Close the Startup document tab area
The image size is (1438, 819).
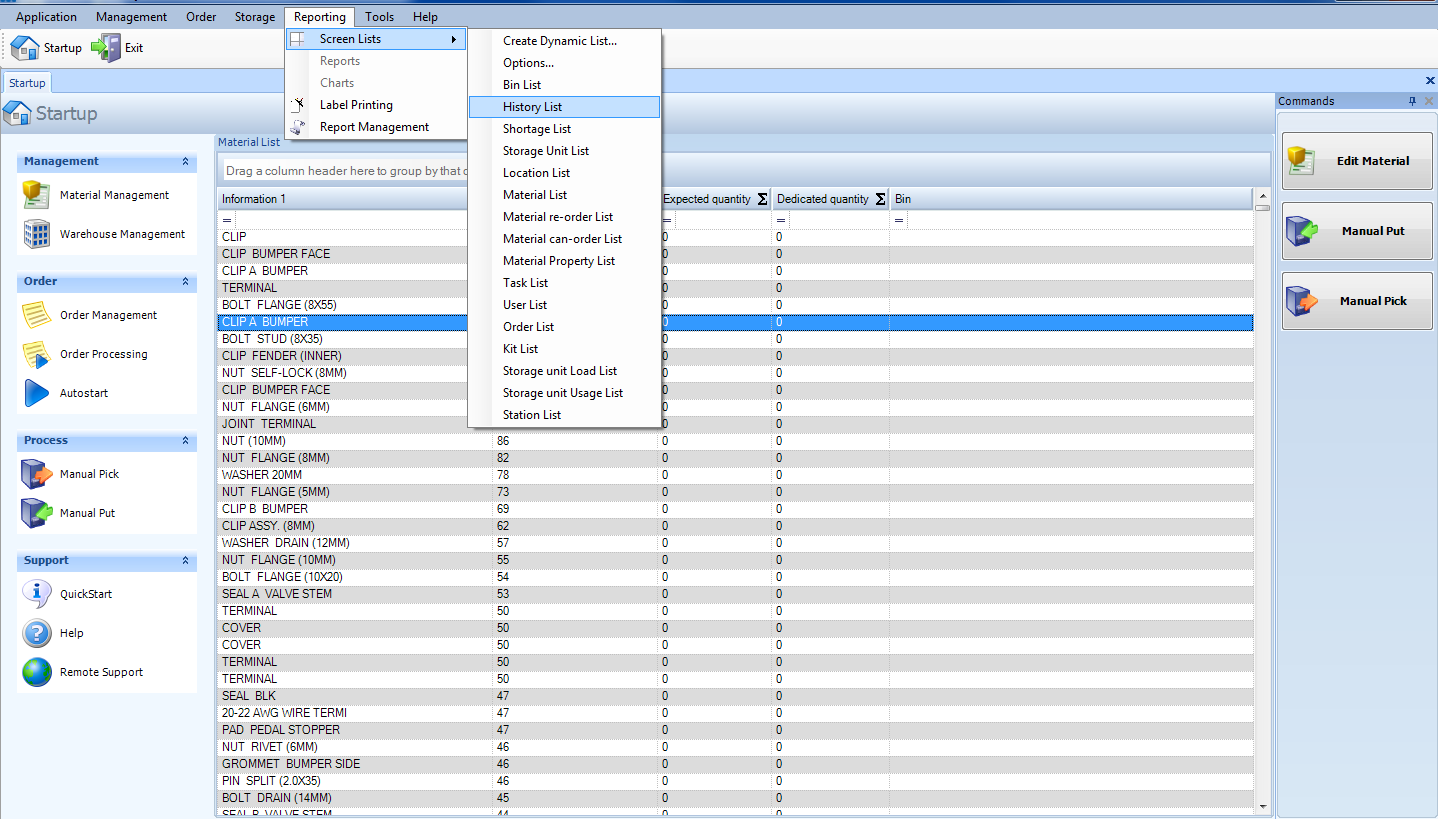1430,80
